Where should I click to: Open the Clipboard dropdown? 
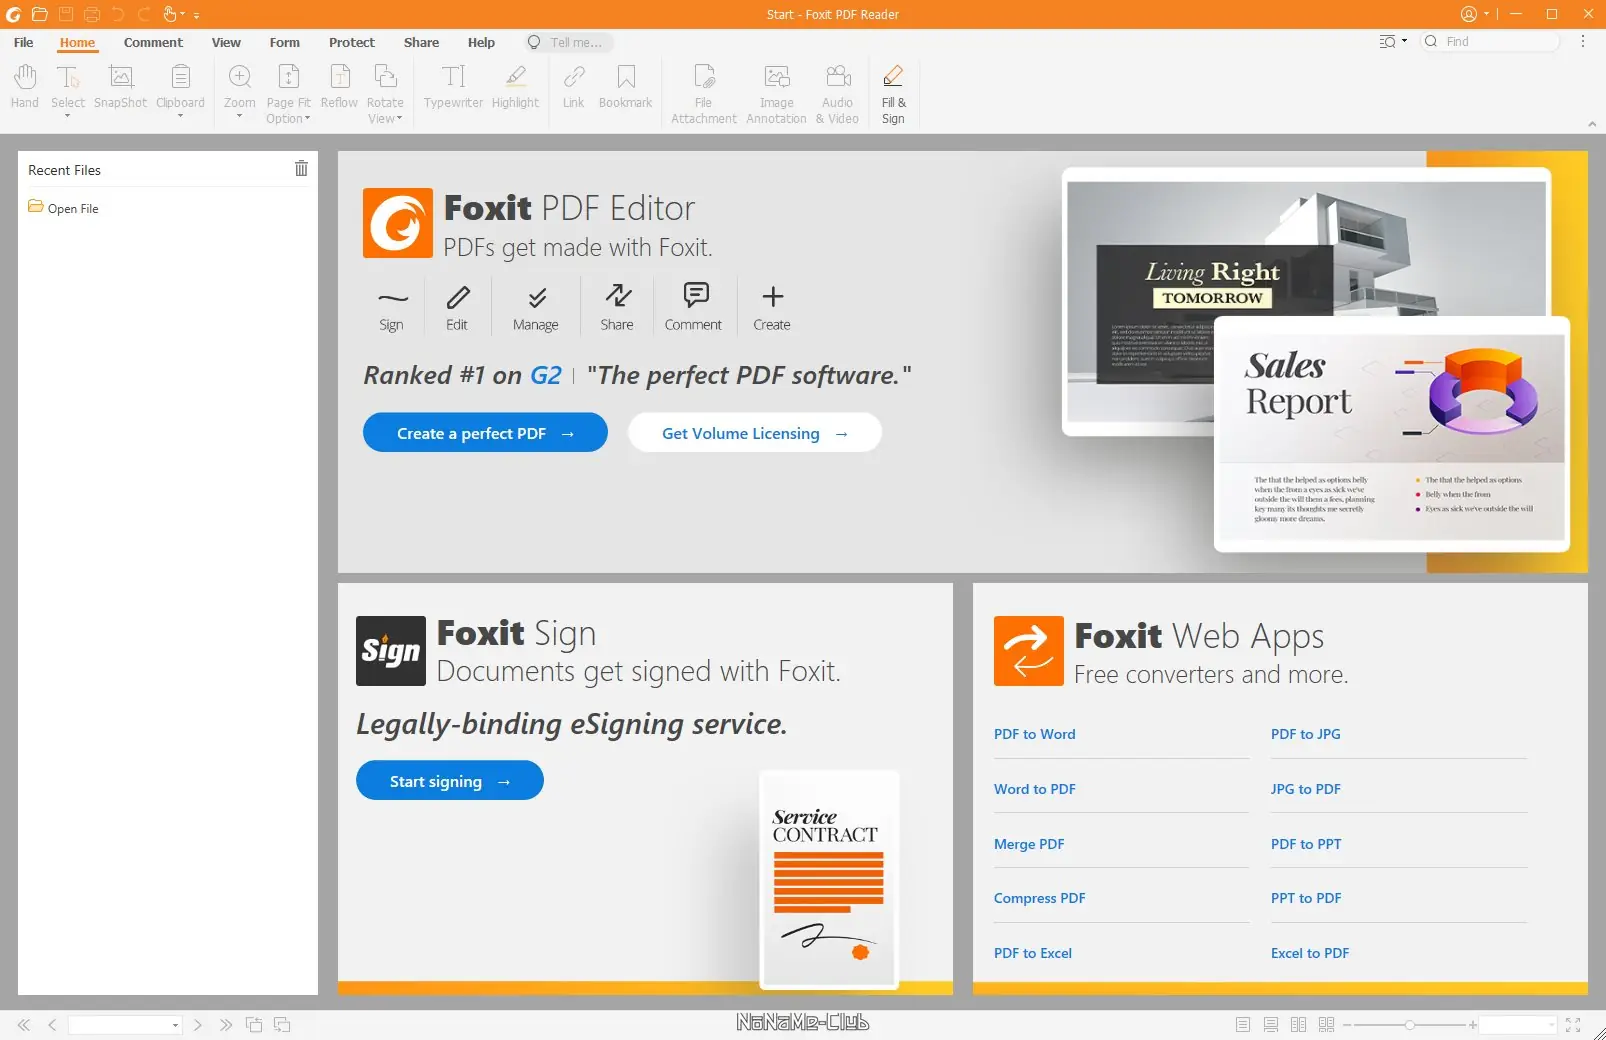coord(181,116)
